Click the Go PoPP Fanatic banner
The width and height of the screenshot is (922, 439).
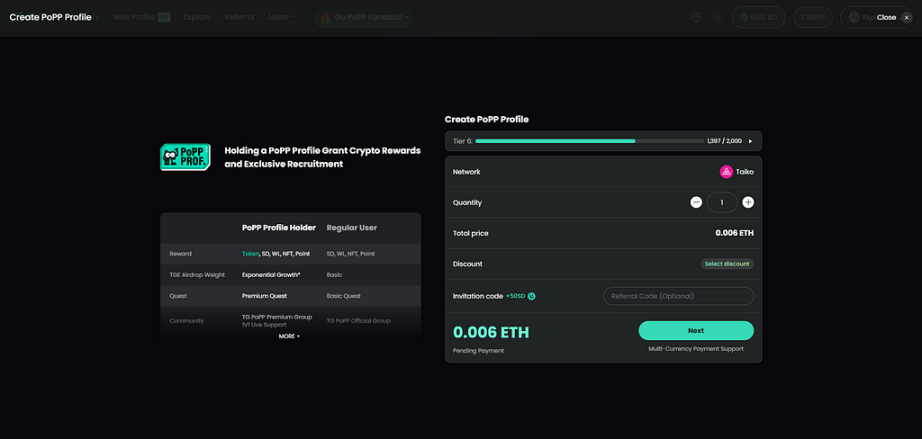(366, 17)
